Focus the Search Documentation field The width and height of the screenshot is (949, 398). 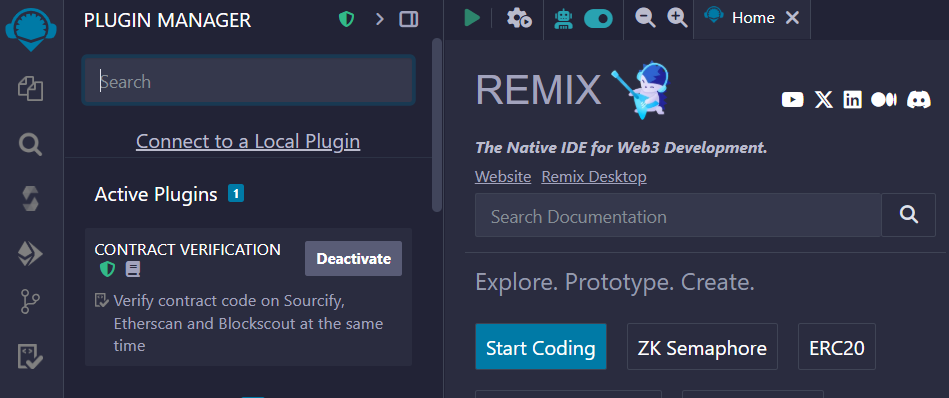point(678,215)
